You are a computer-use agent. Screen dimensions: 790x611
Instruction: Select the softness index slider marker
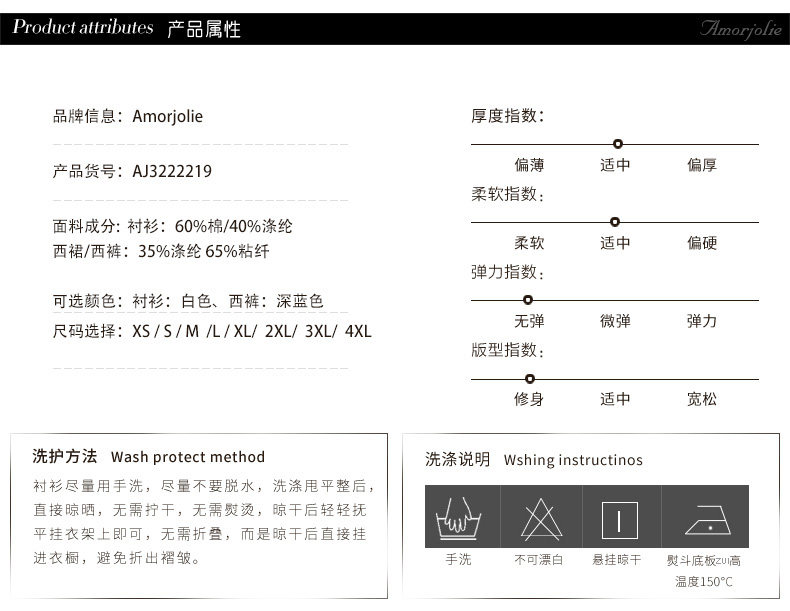614,222
